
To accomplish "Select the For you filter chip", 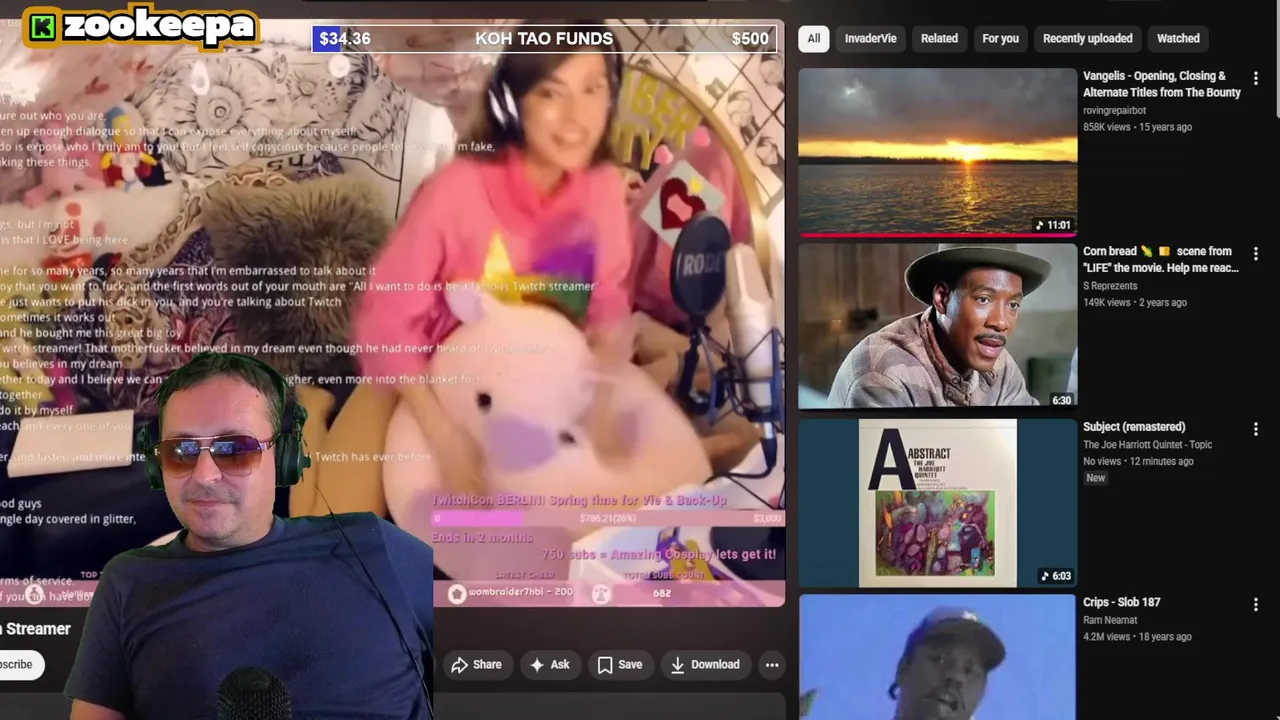I will pos(1000,38).
